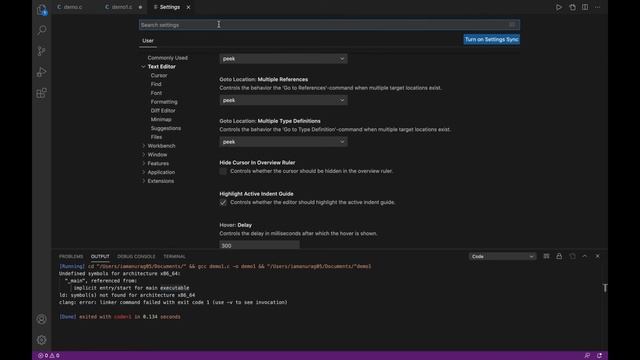640x360 pixels.
Task: Switch to the DEBUG CONSOLE tab
Action: [x=136, y=256]
